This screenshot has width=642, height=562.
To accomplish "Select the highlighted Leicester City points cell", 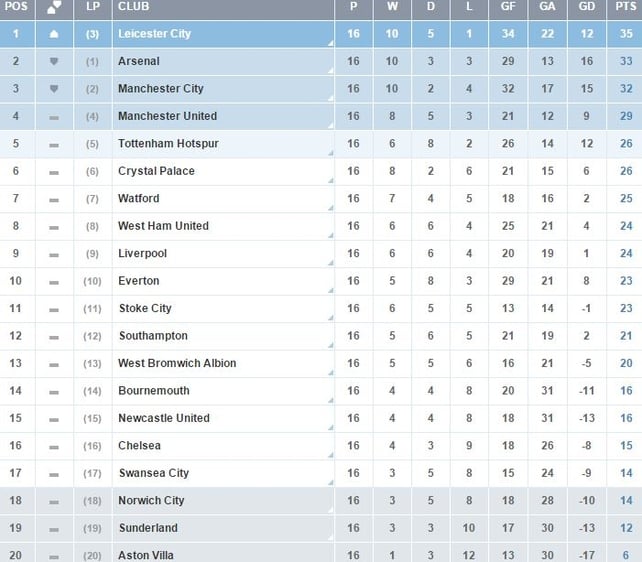I will pyautogui.click(x=625, y=34).
